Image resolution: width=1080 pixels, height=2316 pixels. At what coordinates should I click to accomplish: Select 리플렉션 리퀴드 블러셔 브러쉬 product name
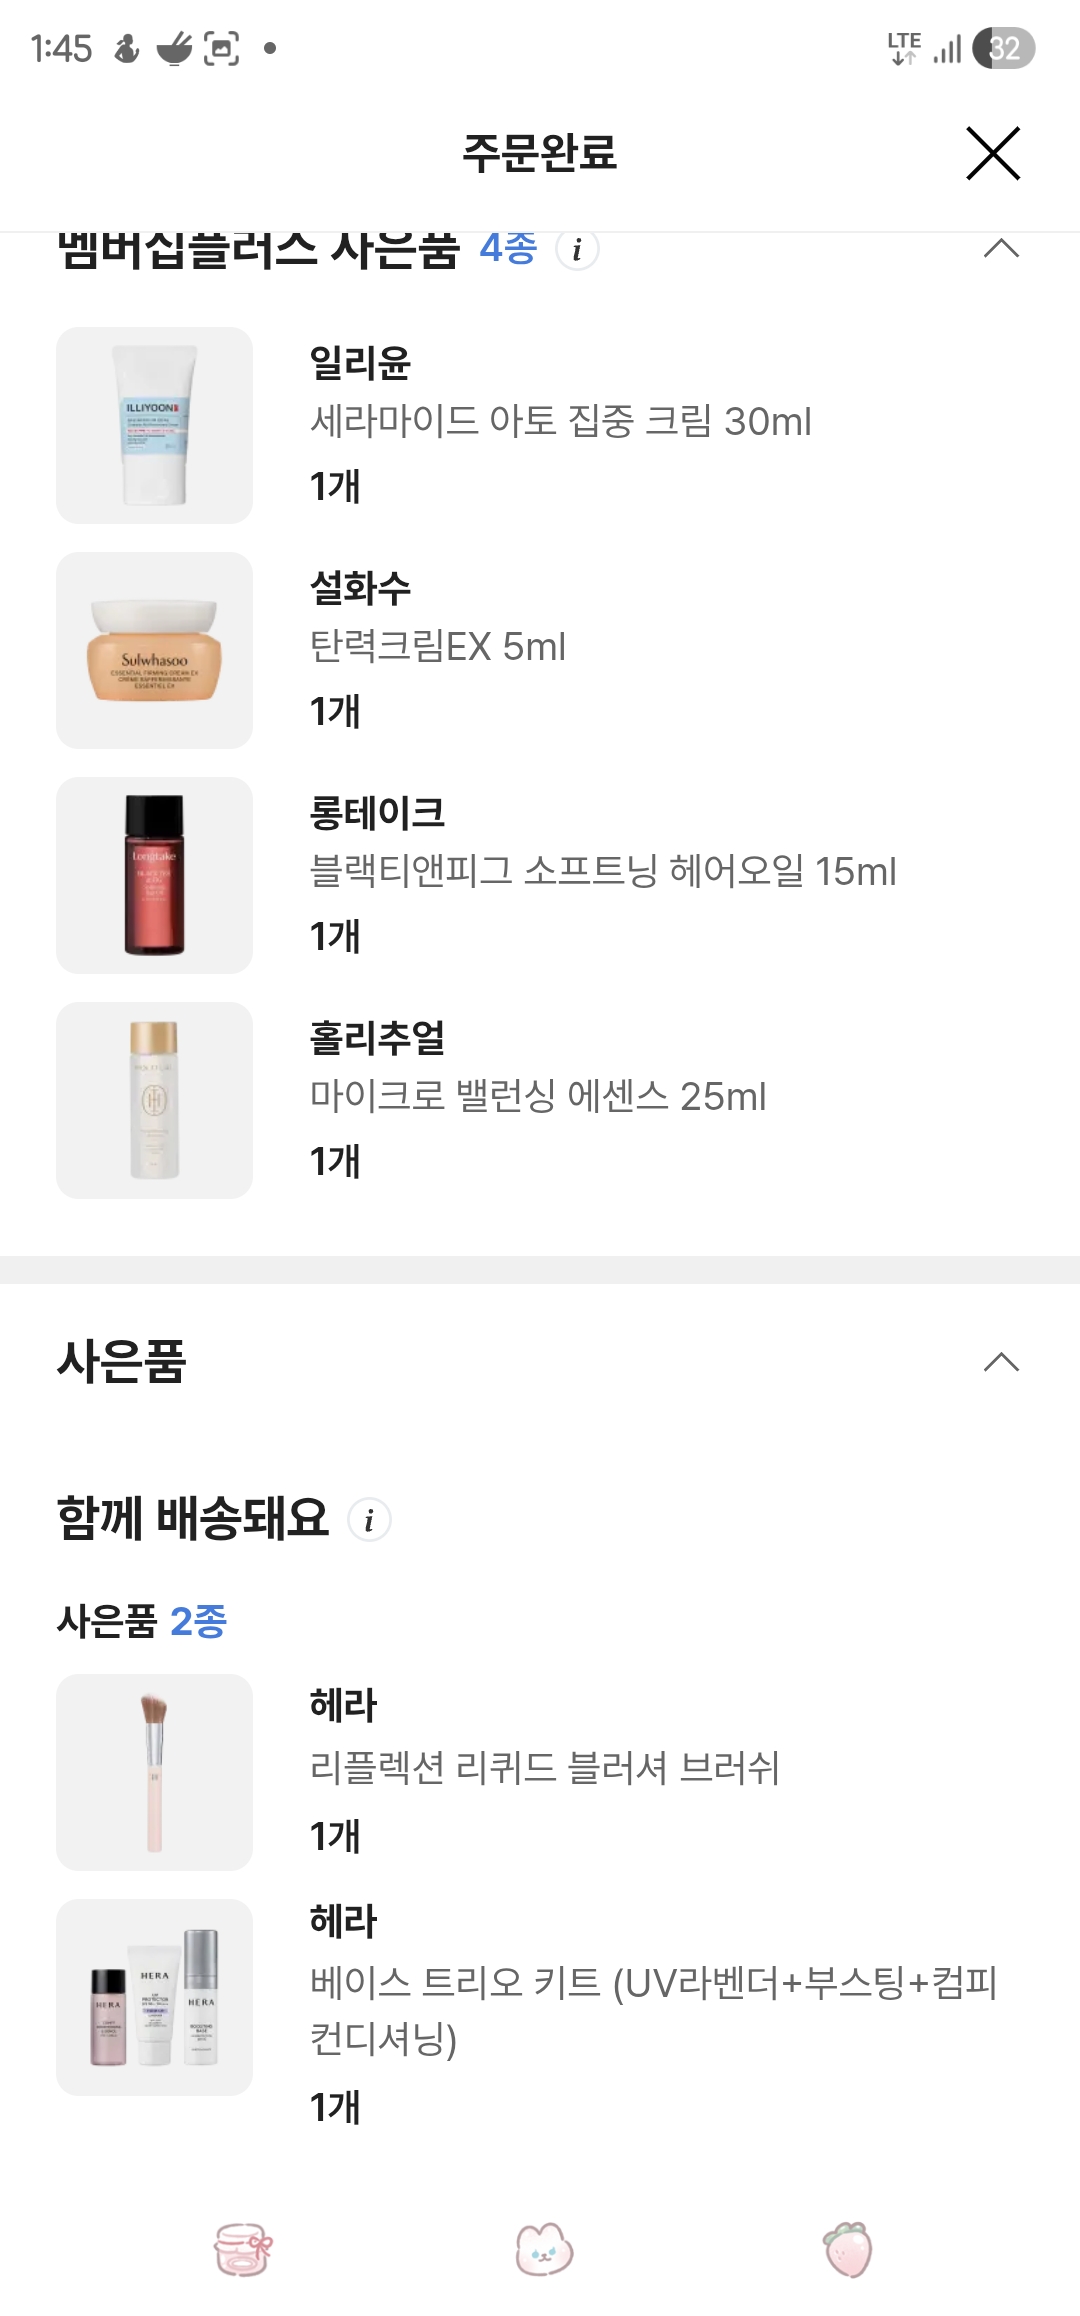(544, 1768)
